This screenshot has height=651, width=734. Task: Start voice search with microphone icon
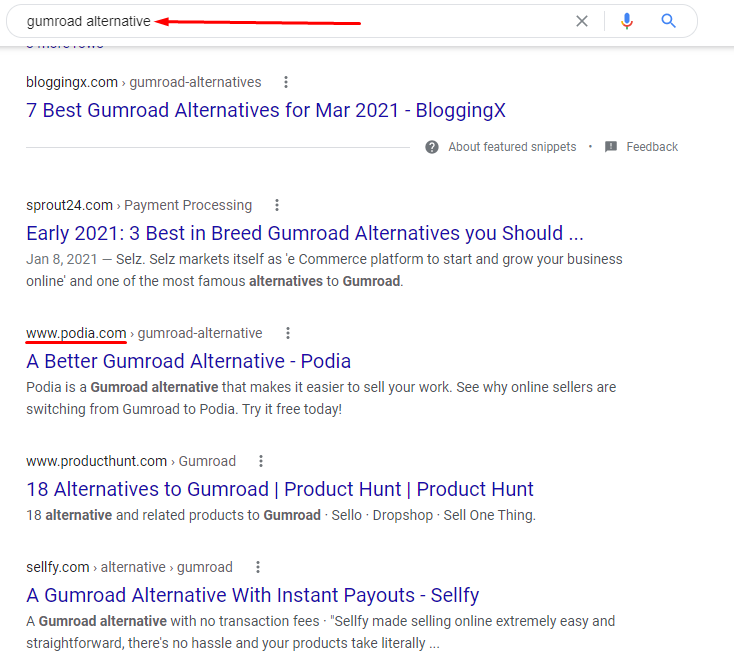[x=627, y=21]
